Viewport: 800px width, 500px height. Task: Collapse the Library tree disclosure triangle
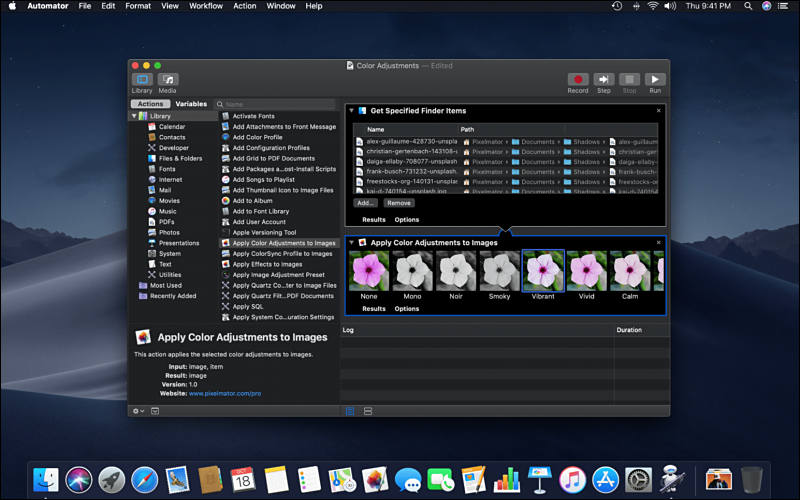134,116
